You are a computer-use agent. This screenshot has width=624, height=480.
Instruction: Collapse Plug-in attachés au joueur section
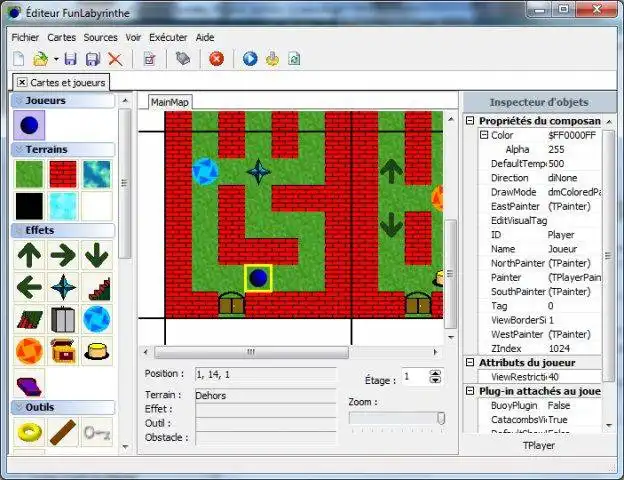pyautogui.click(x=470, y=391)
